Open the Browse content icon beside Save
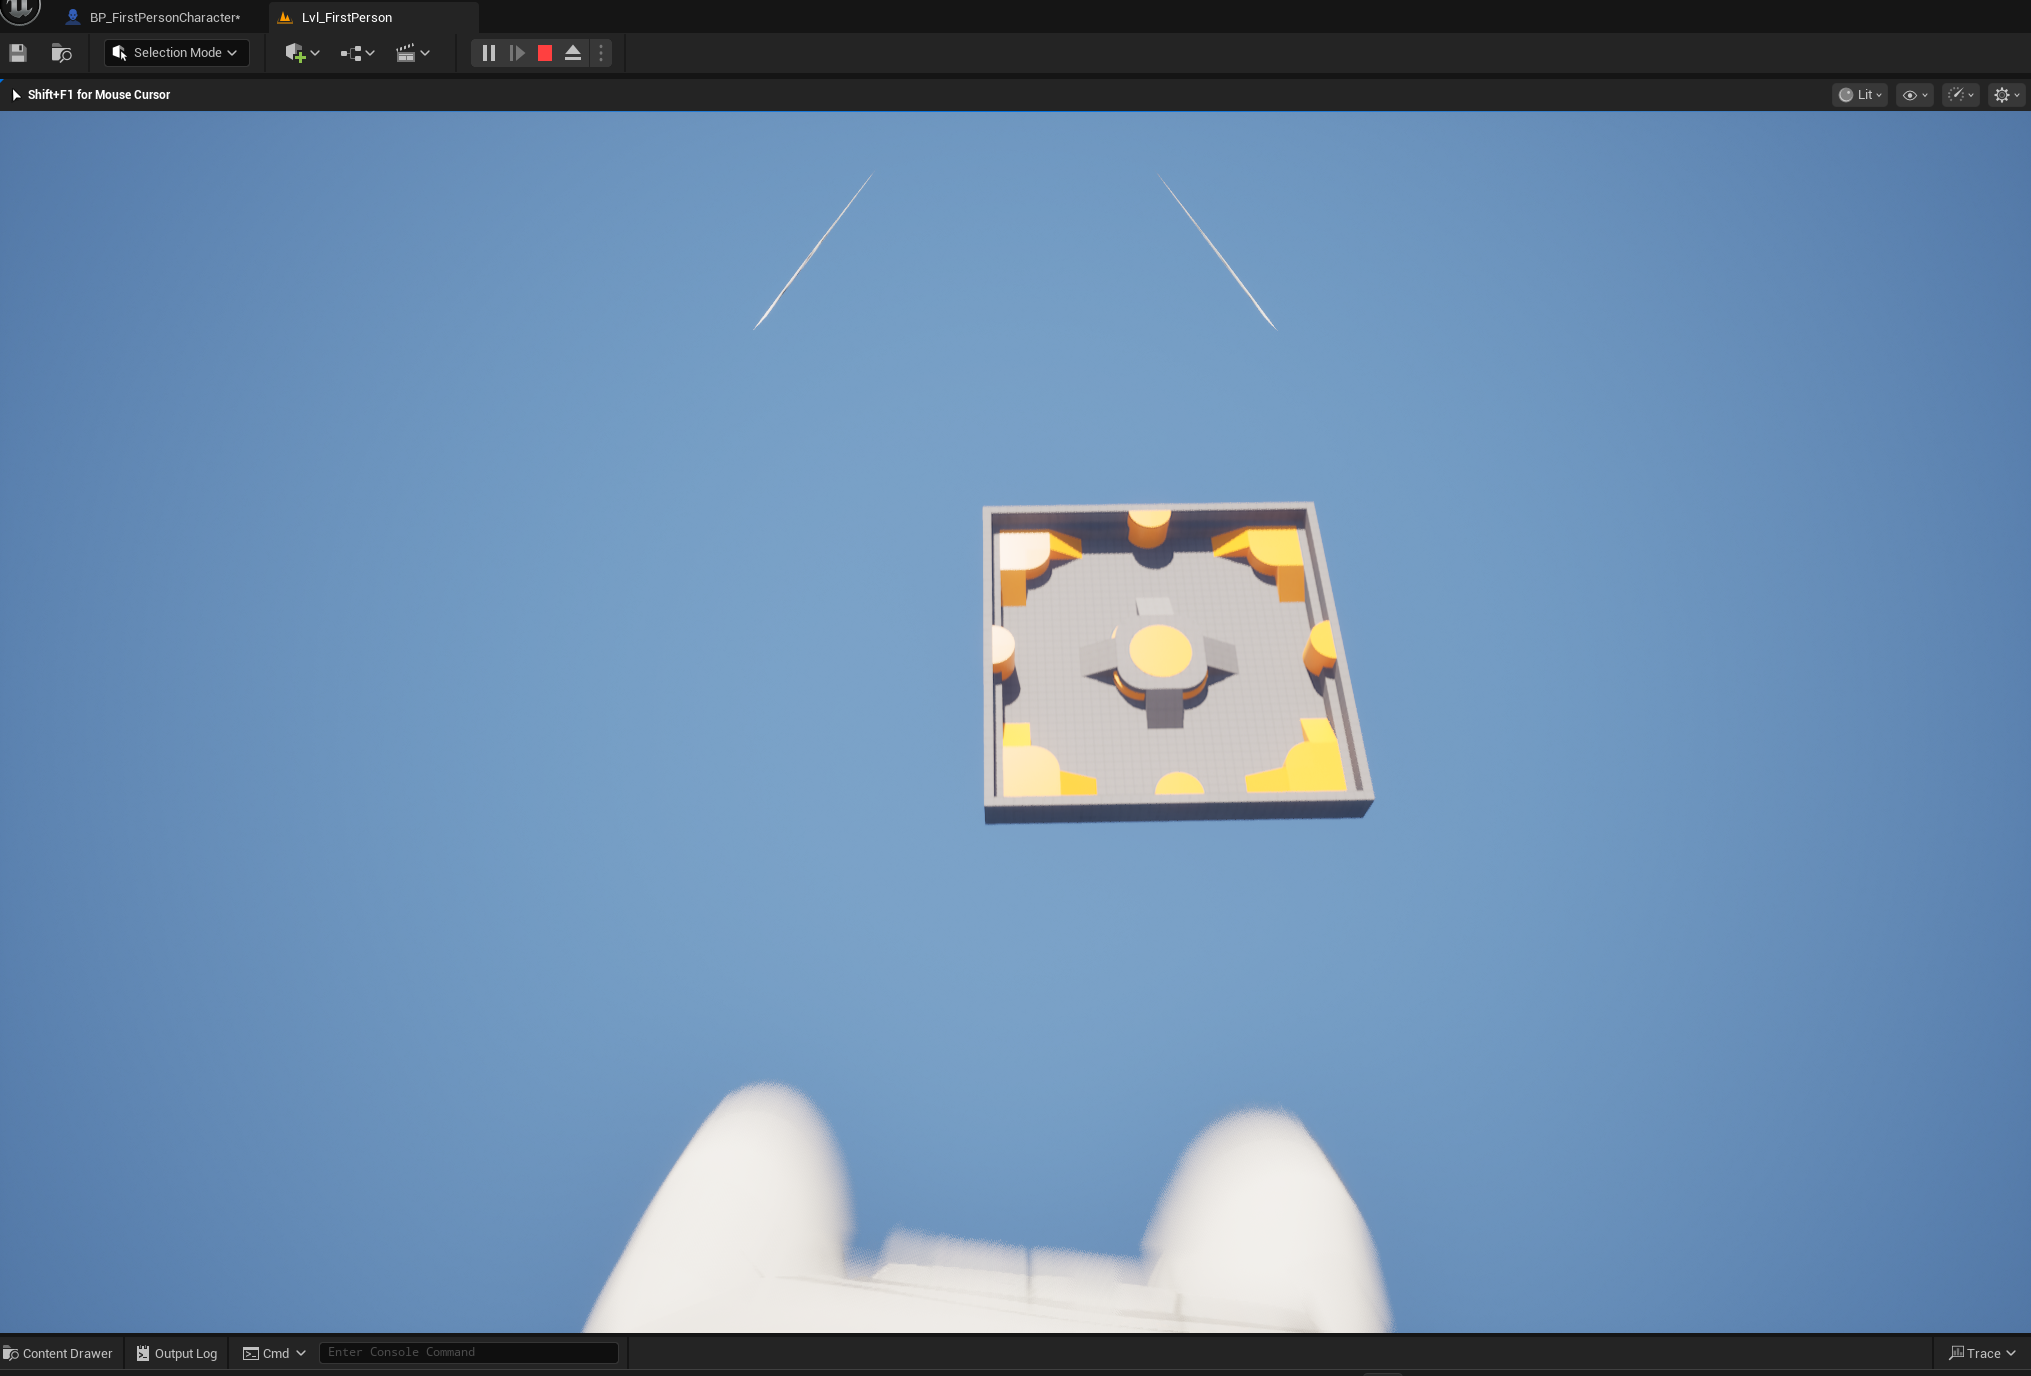Image resolution: width=2031 pixels, height=1376 pixels. pos(62,53)
